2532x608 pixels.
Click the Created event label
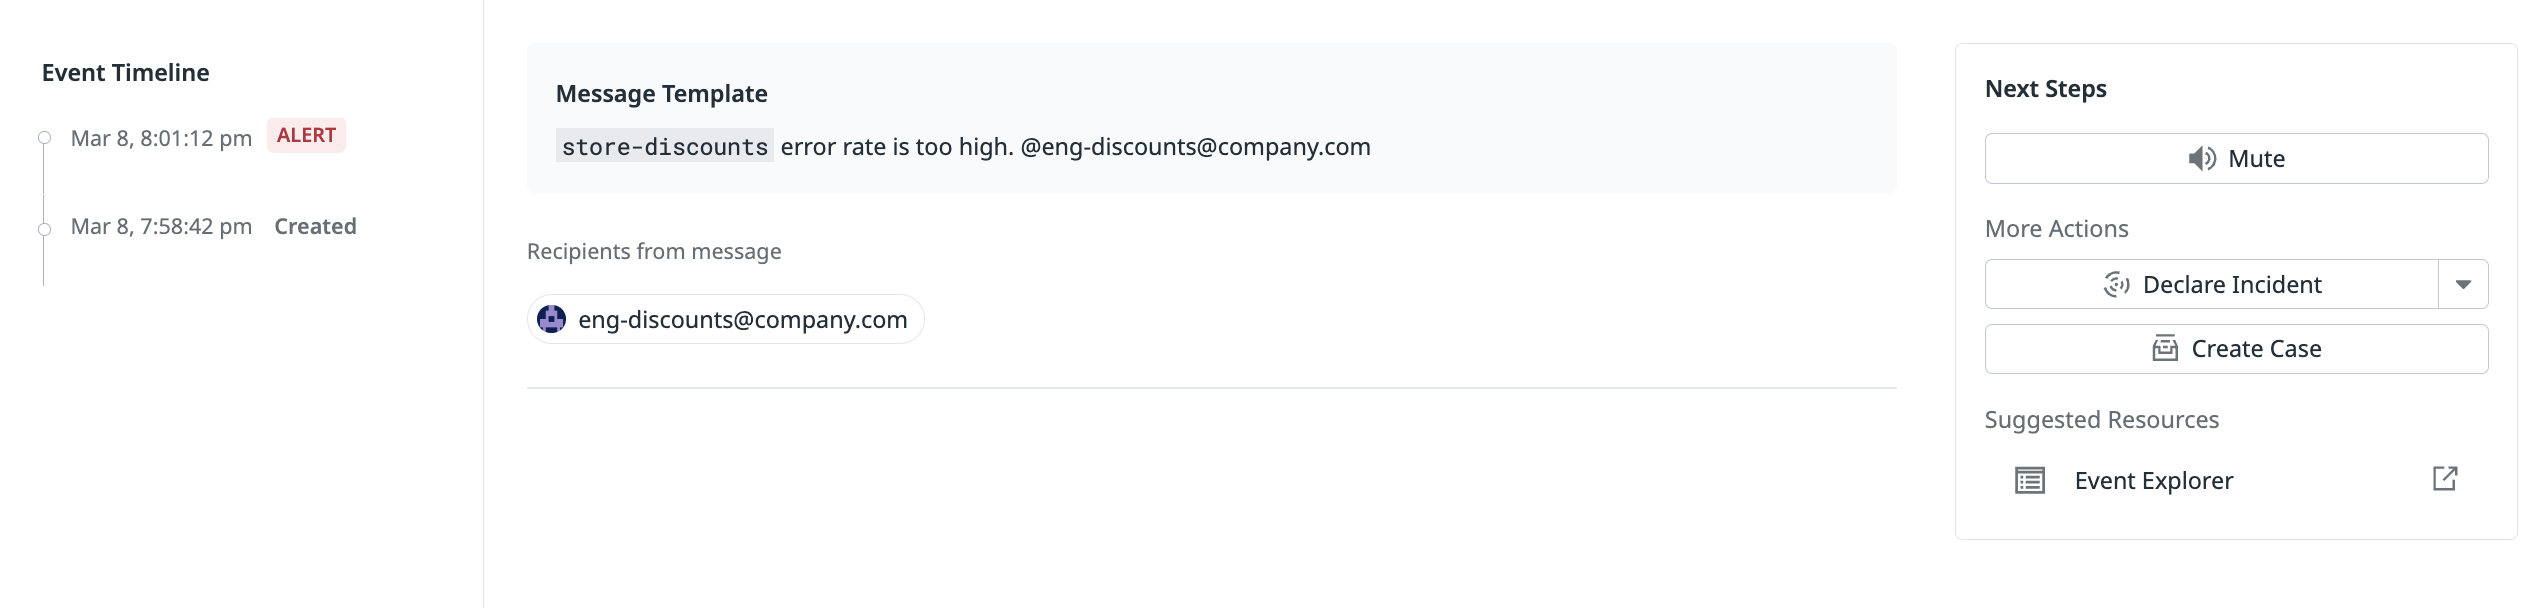pos(315,227)
